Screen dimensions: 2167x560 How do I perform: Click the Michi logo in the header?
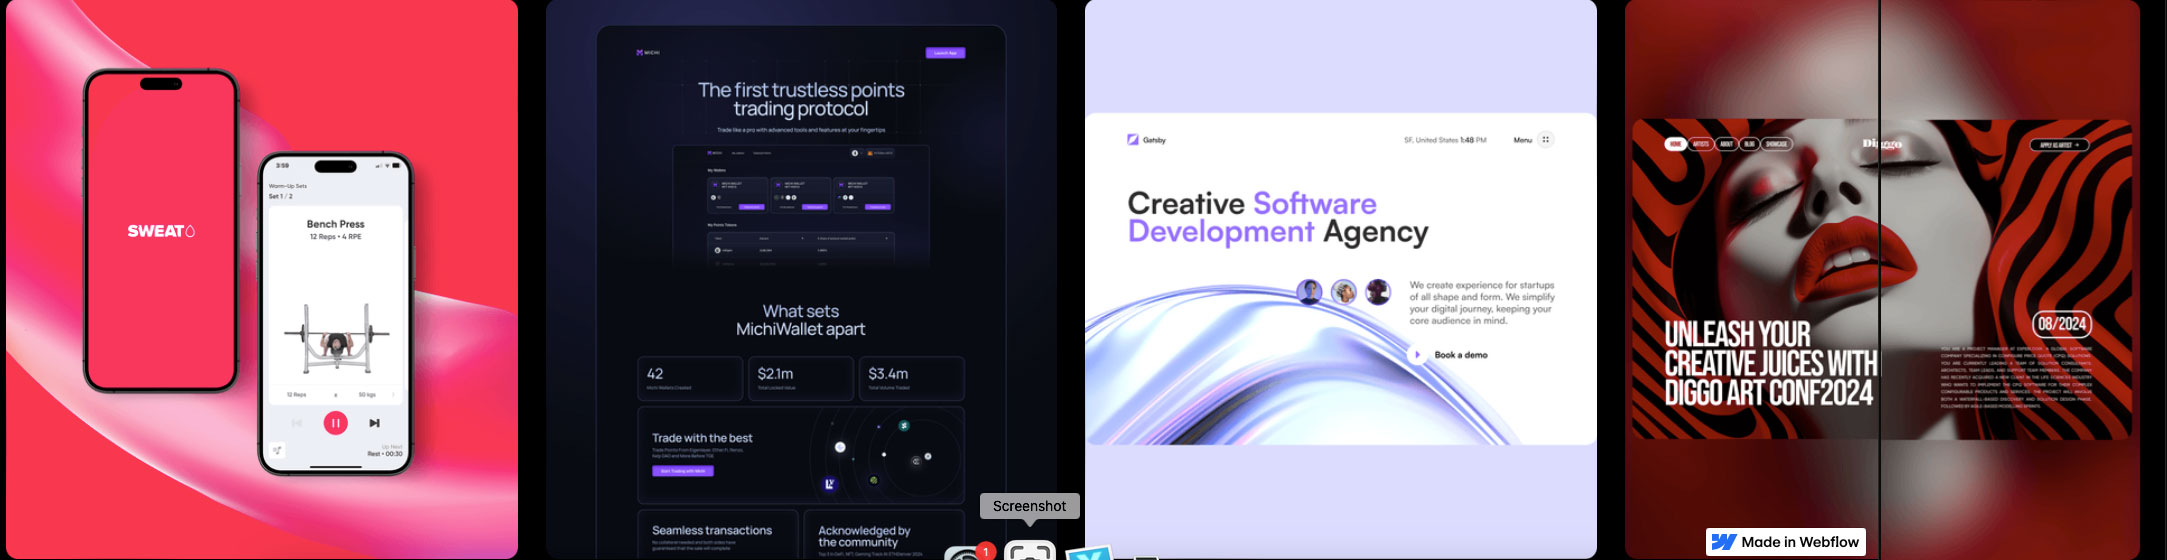(x=648, y=52)
